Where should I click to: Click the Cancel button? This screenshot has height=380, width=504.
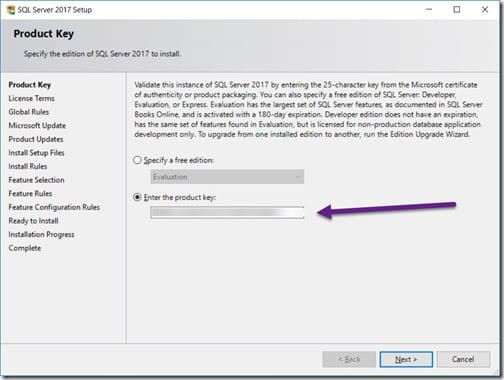tap(463, 359)
